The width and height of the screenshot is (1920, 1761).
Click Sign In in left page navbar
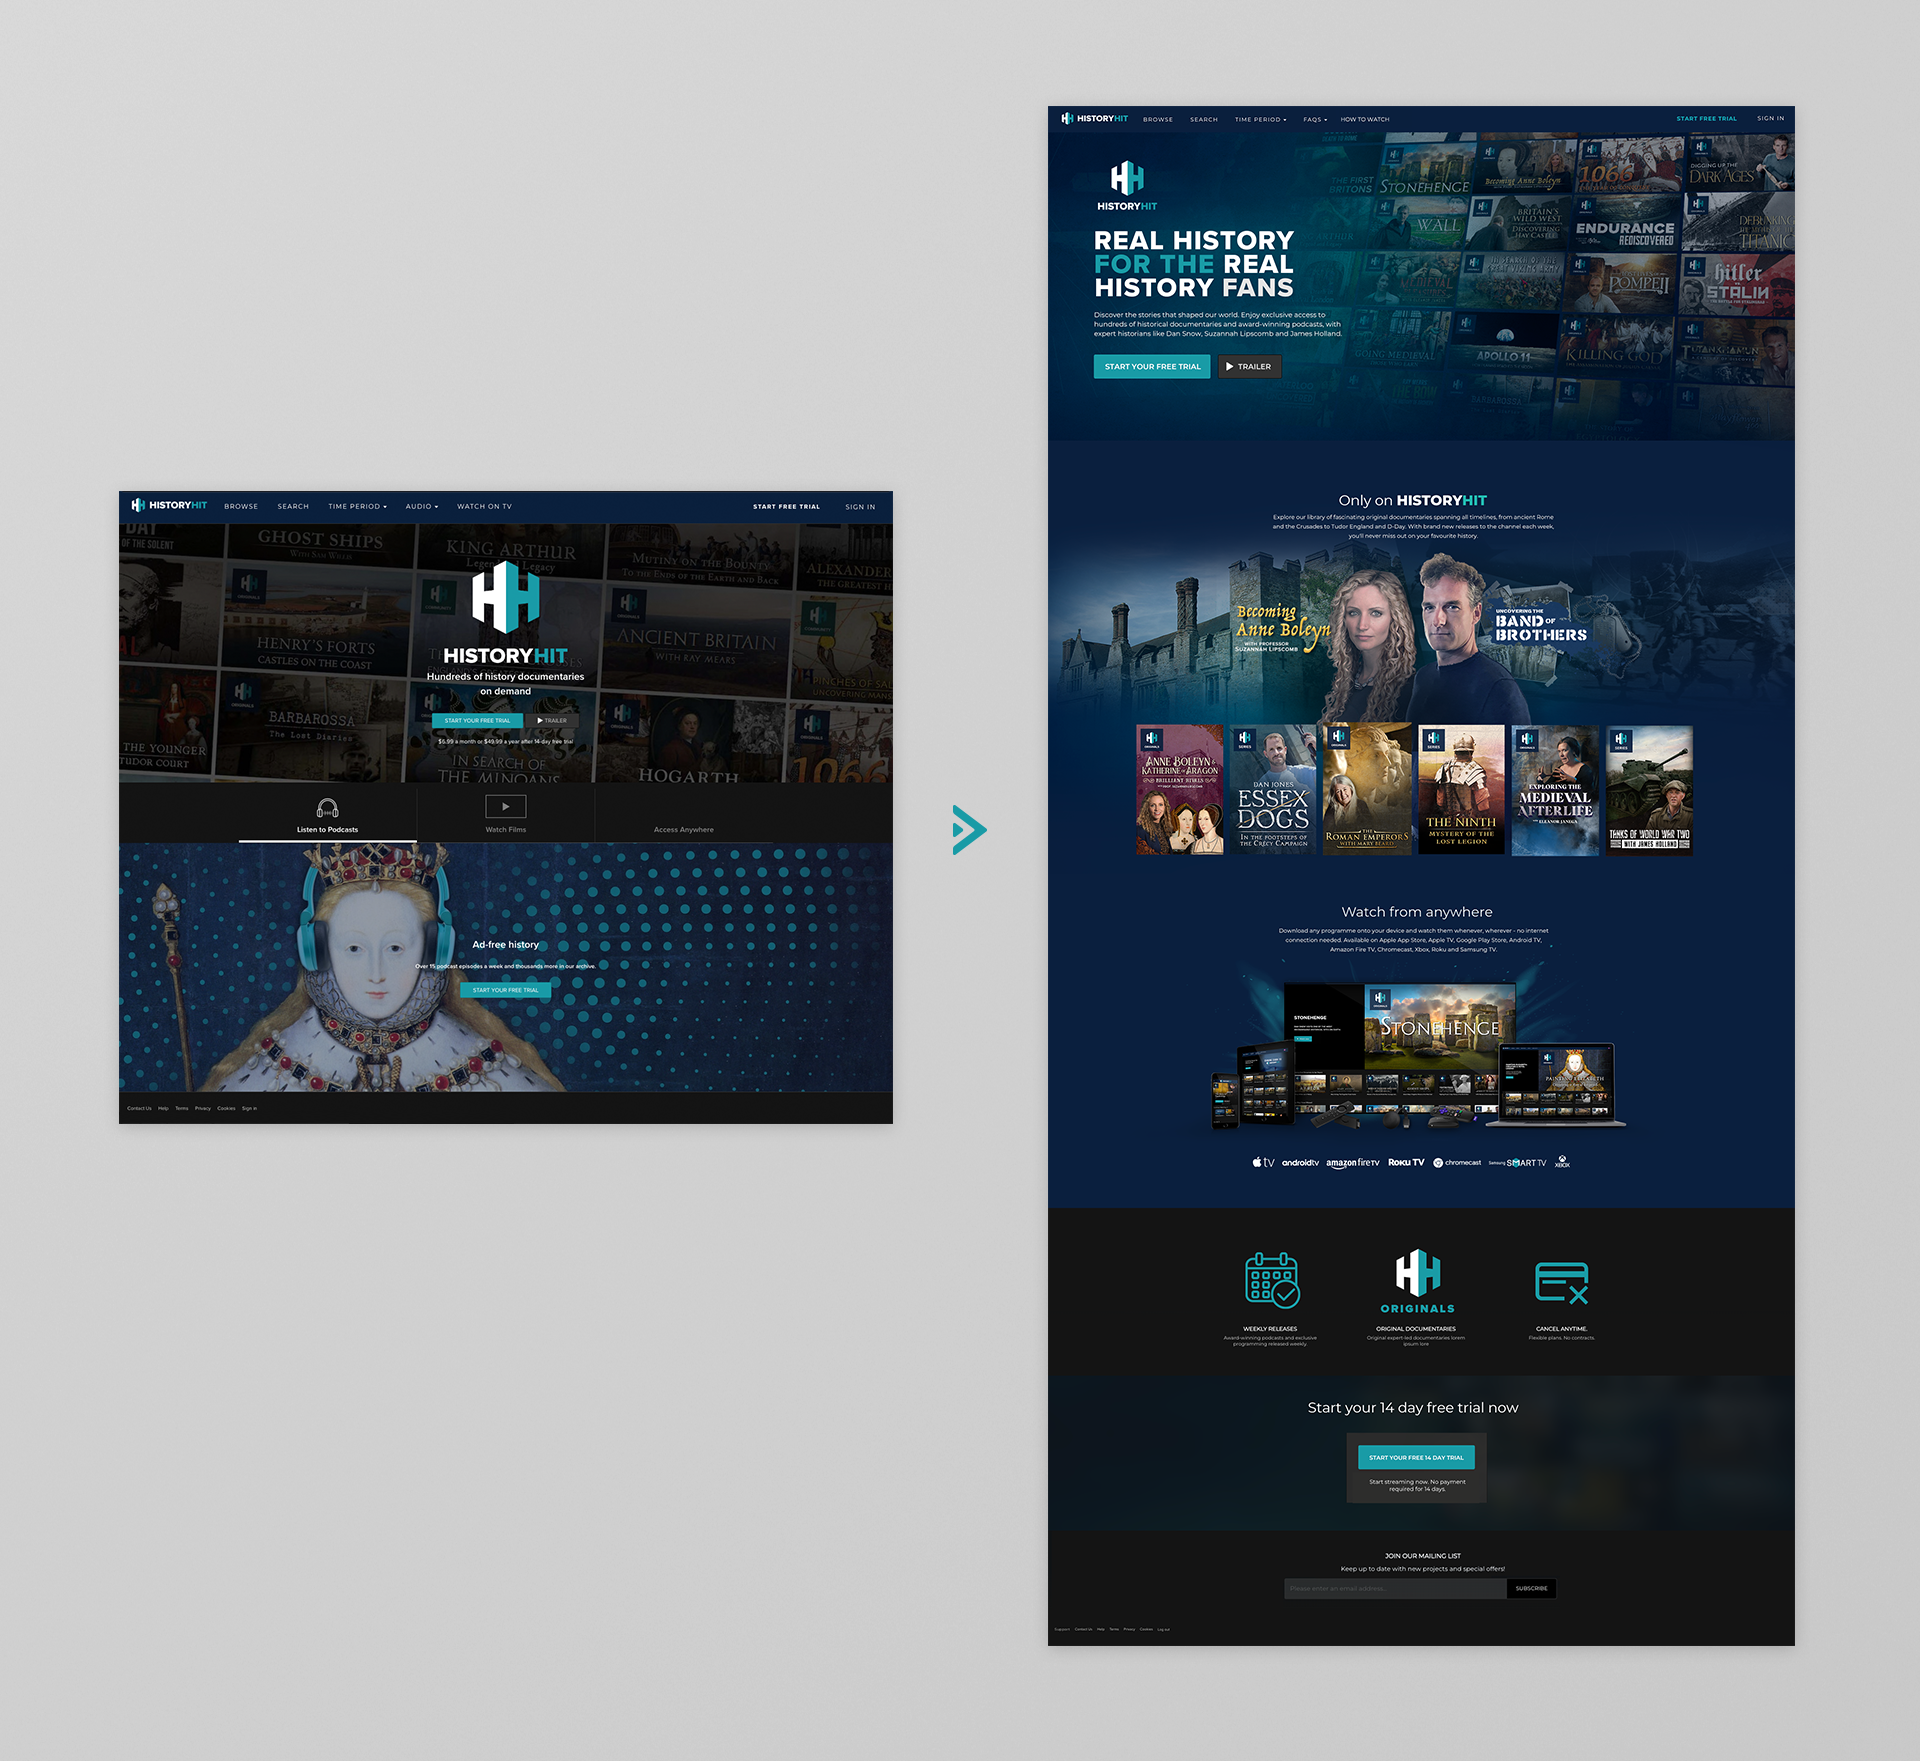(860, 506)
